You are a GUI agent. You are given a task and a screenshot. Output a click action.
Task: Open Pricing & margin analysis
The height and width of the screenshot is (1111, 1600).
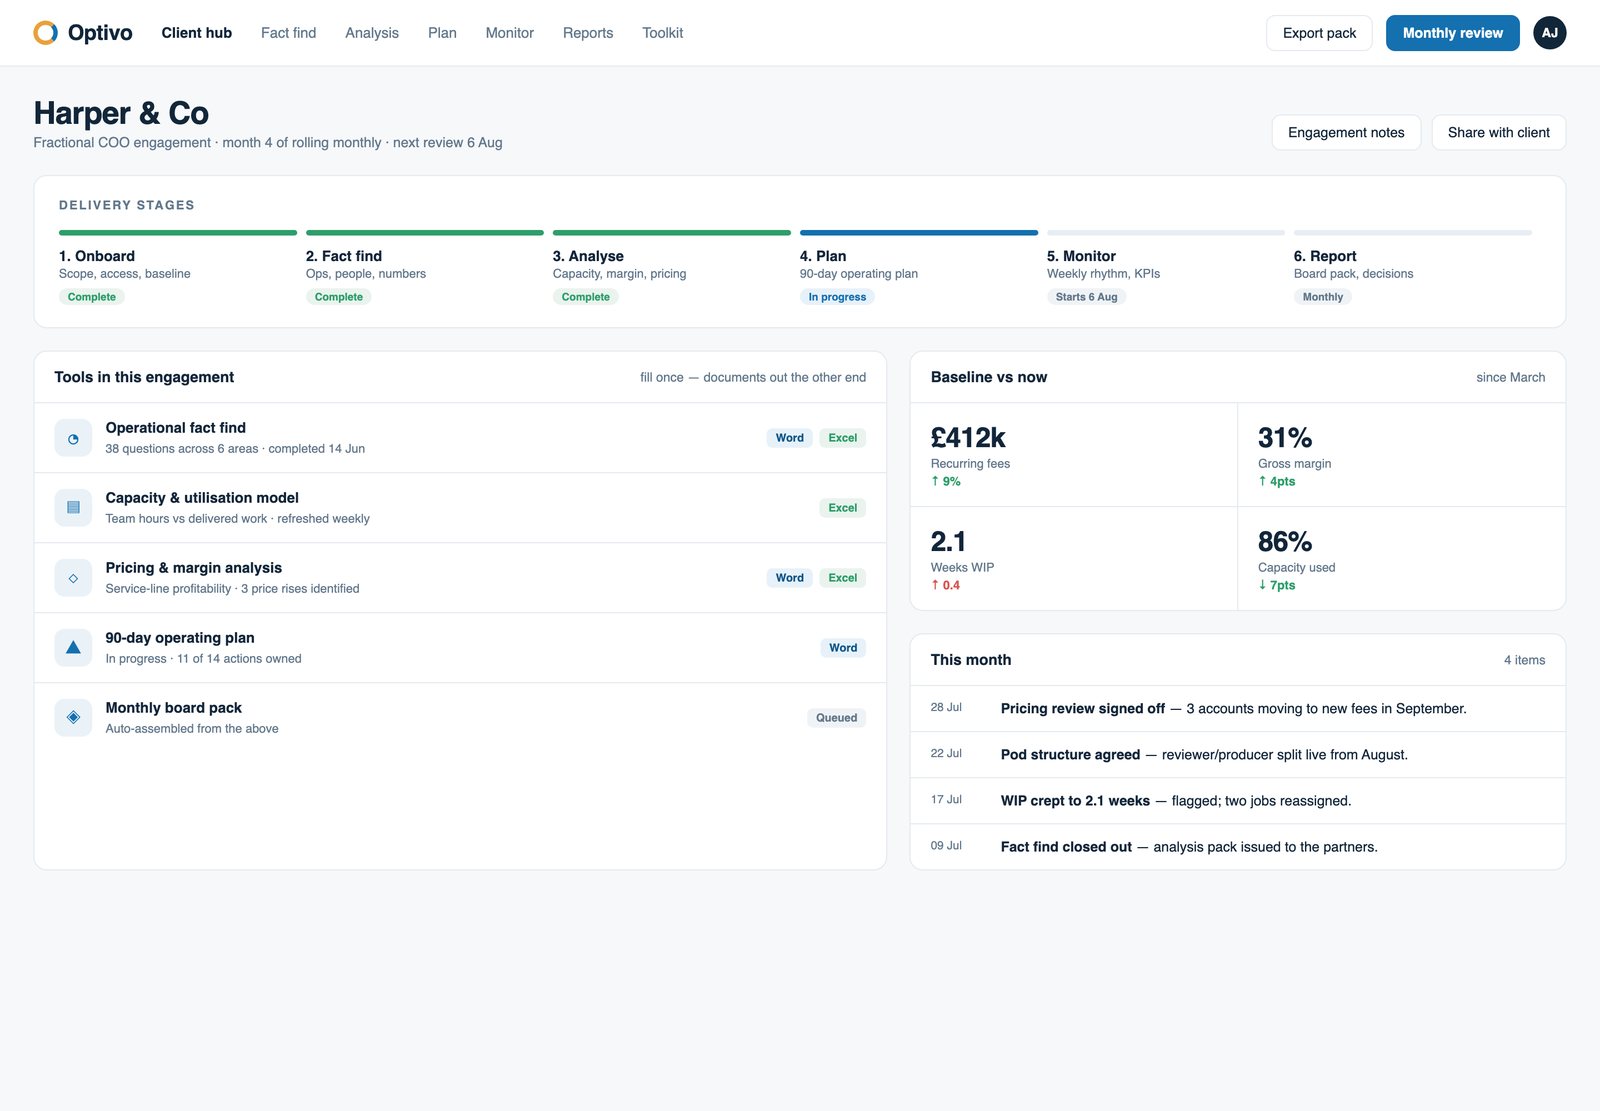pyautogui.click(x=460, y=578)
